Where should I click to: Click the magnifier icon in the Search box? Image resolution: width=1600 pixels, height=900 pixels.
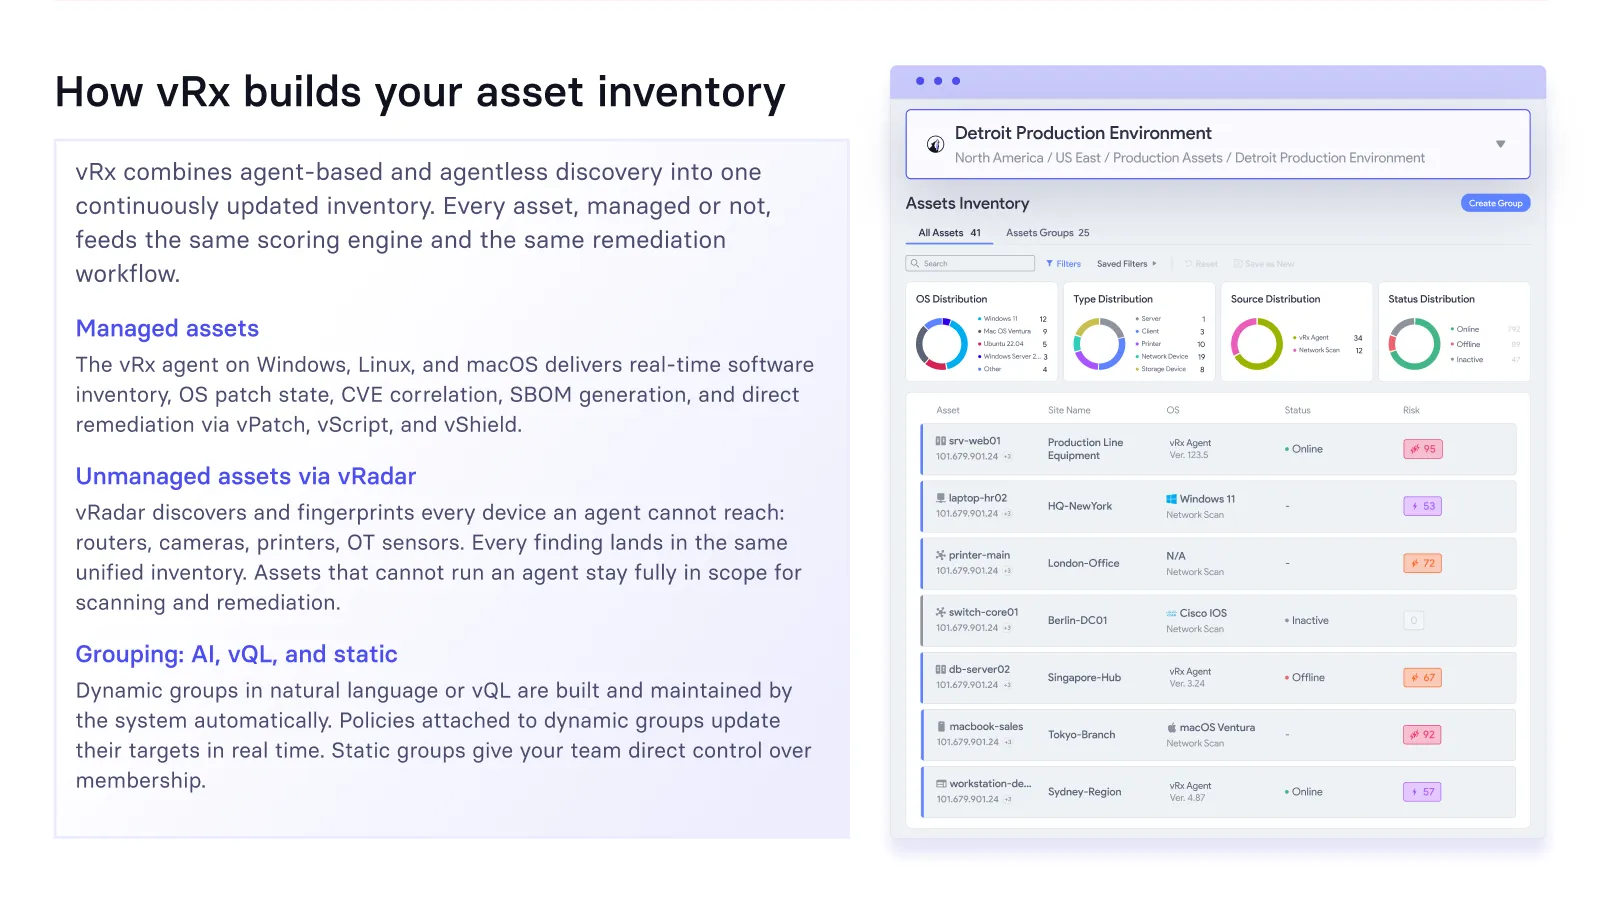pyautogui.click(x=915, y=264)
